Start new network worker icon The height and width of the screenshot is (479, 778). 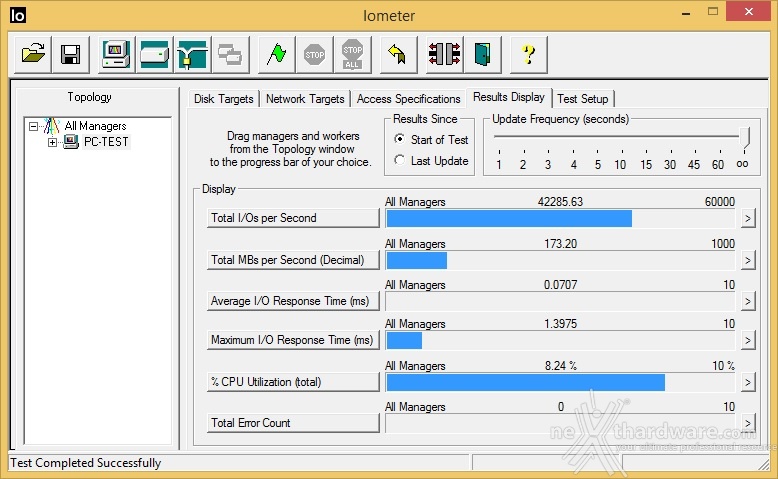click(192, 55)
